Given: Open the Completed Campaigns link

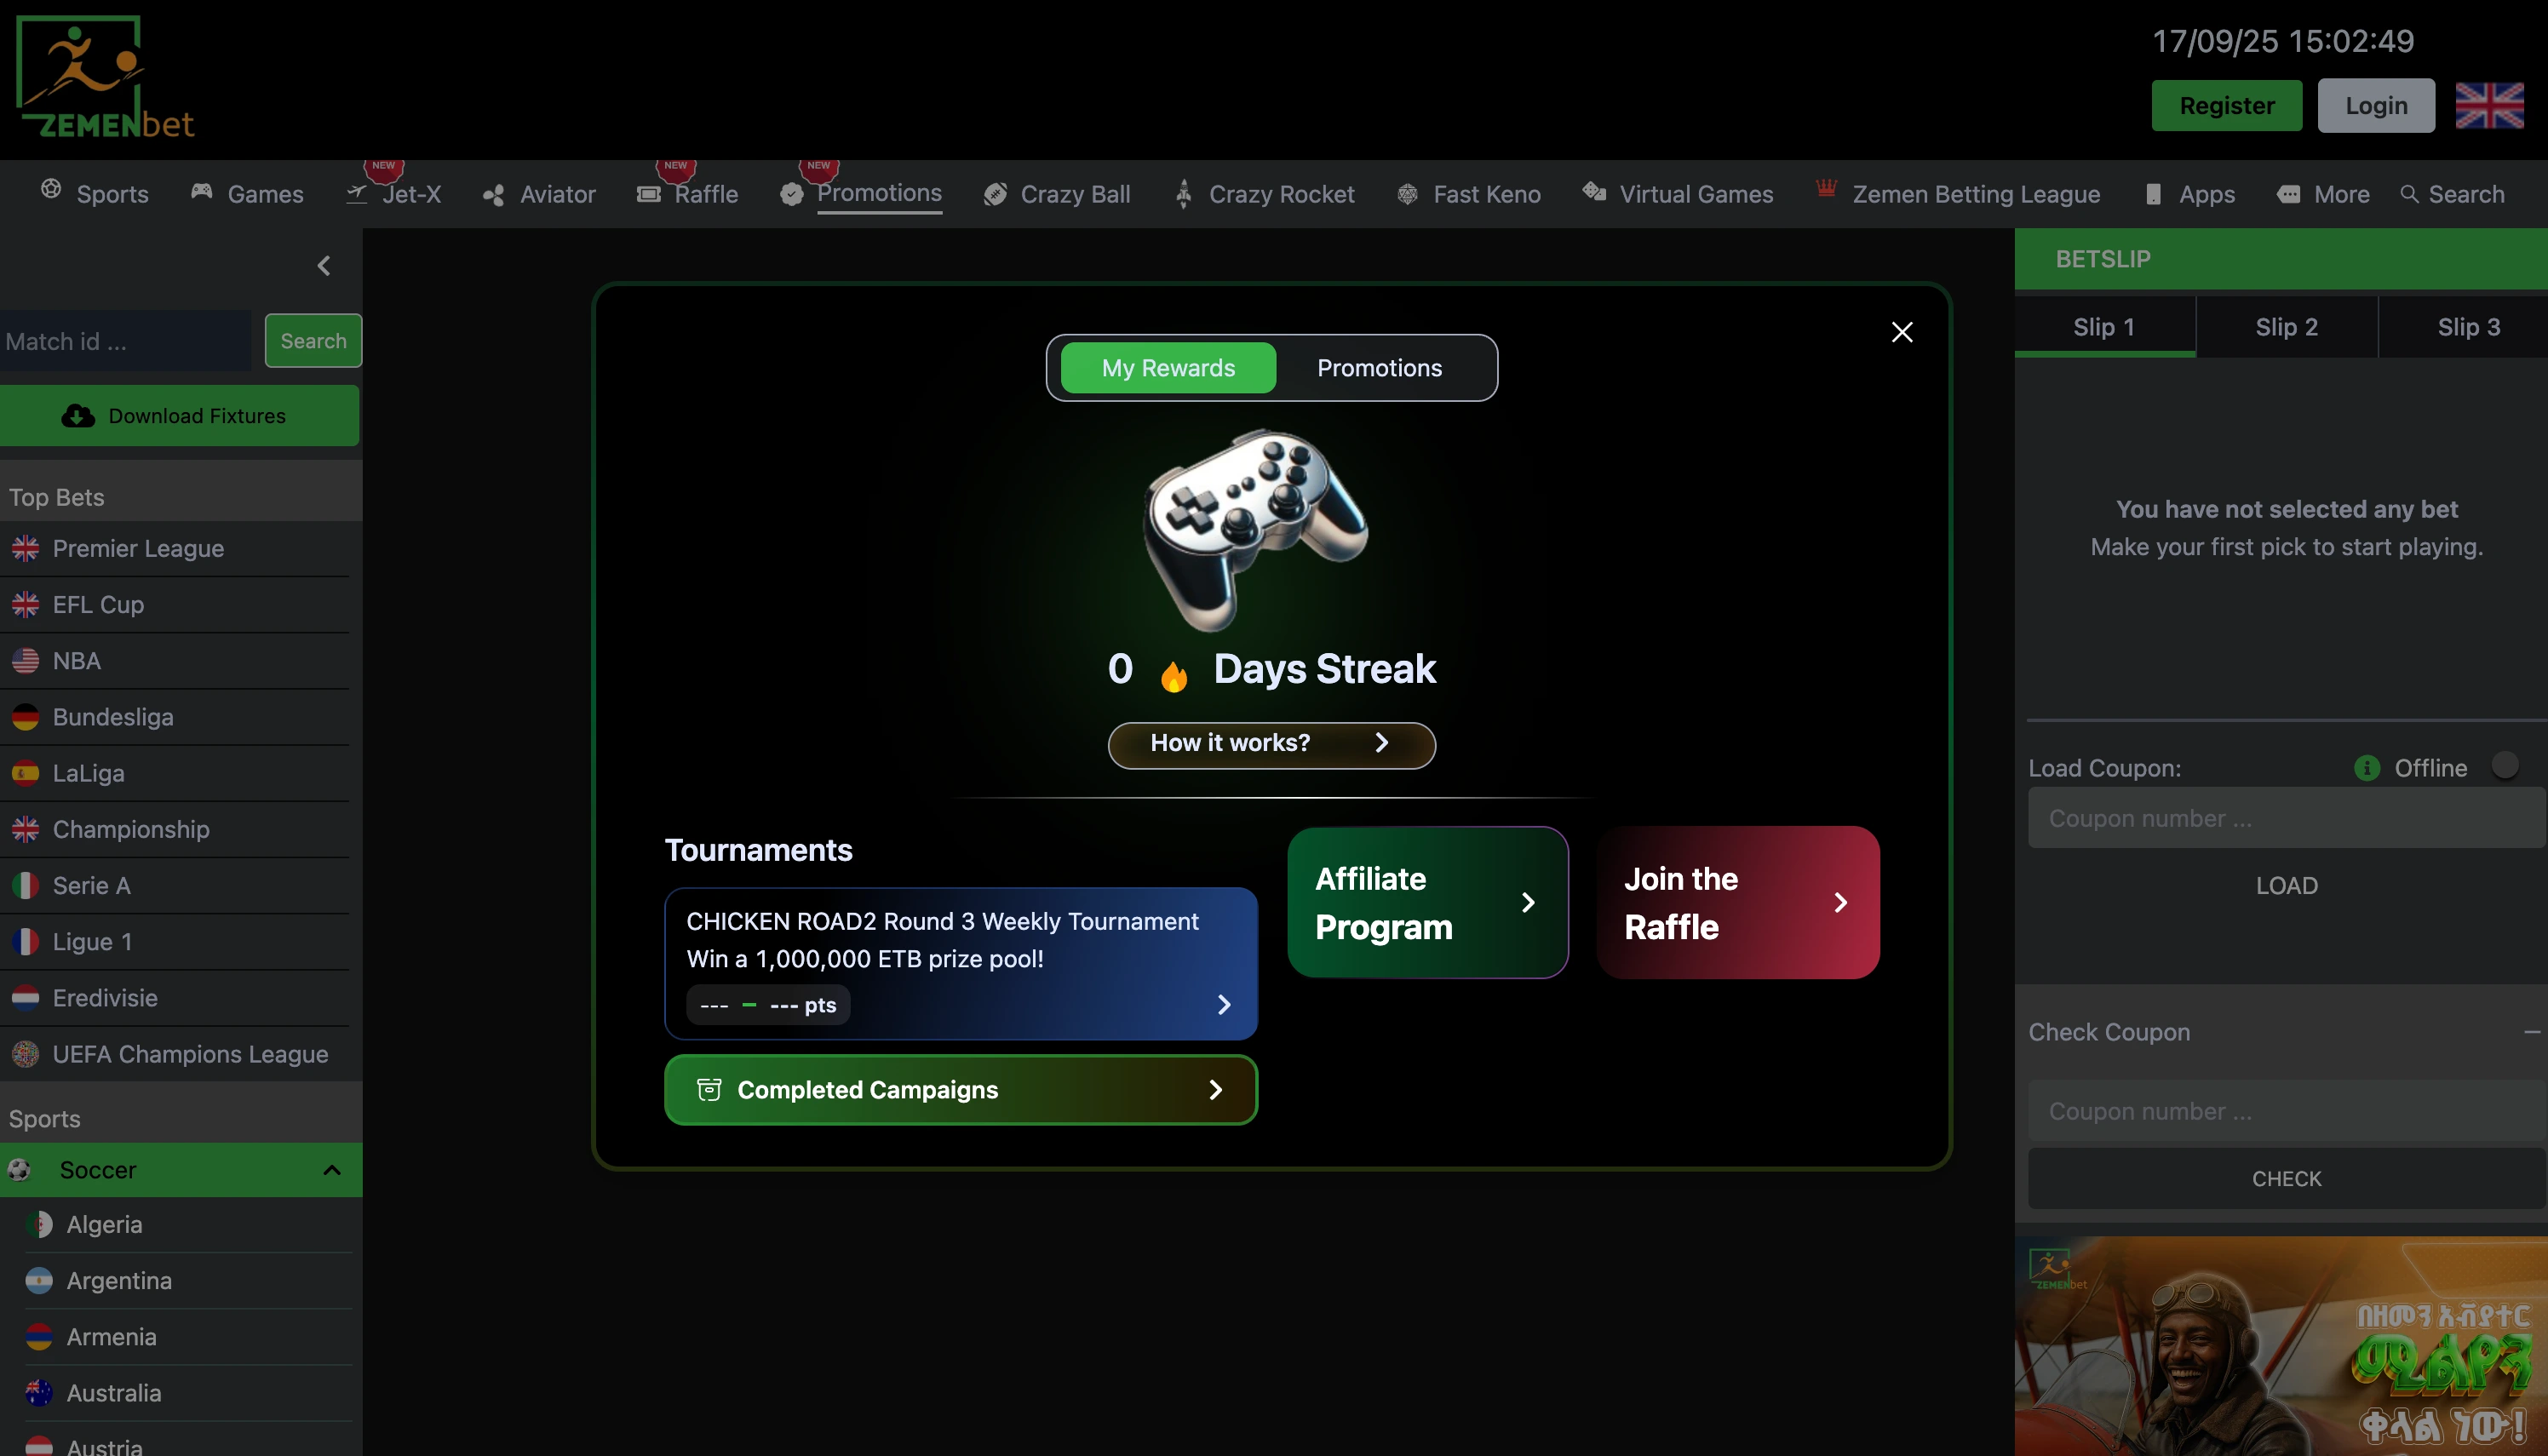Looking at the screenshot, I should [x=960, y=1089].
